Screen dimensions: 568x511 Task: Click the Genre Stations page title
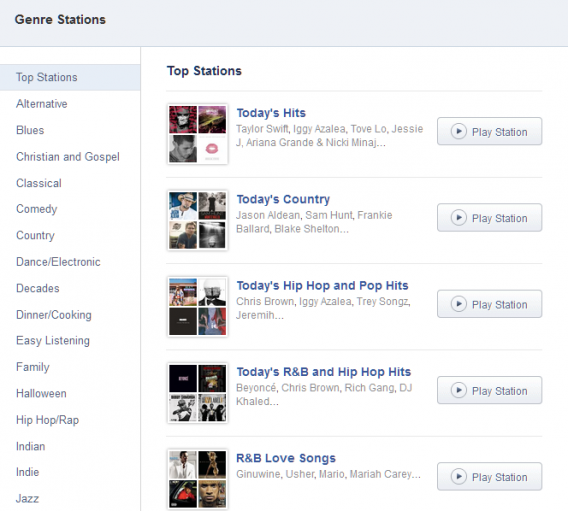click(60, 20)
